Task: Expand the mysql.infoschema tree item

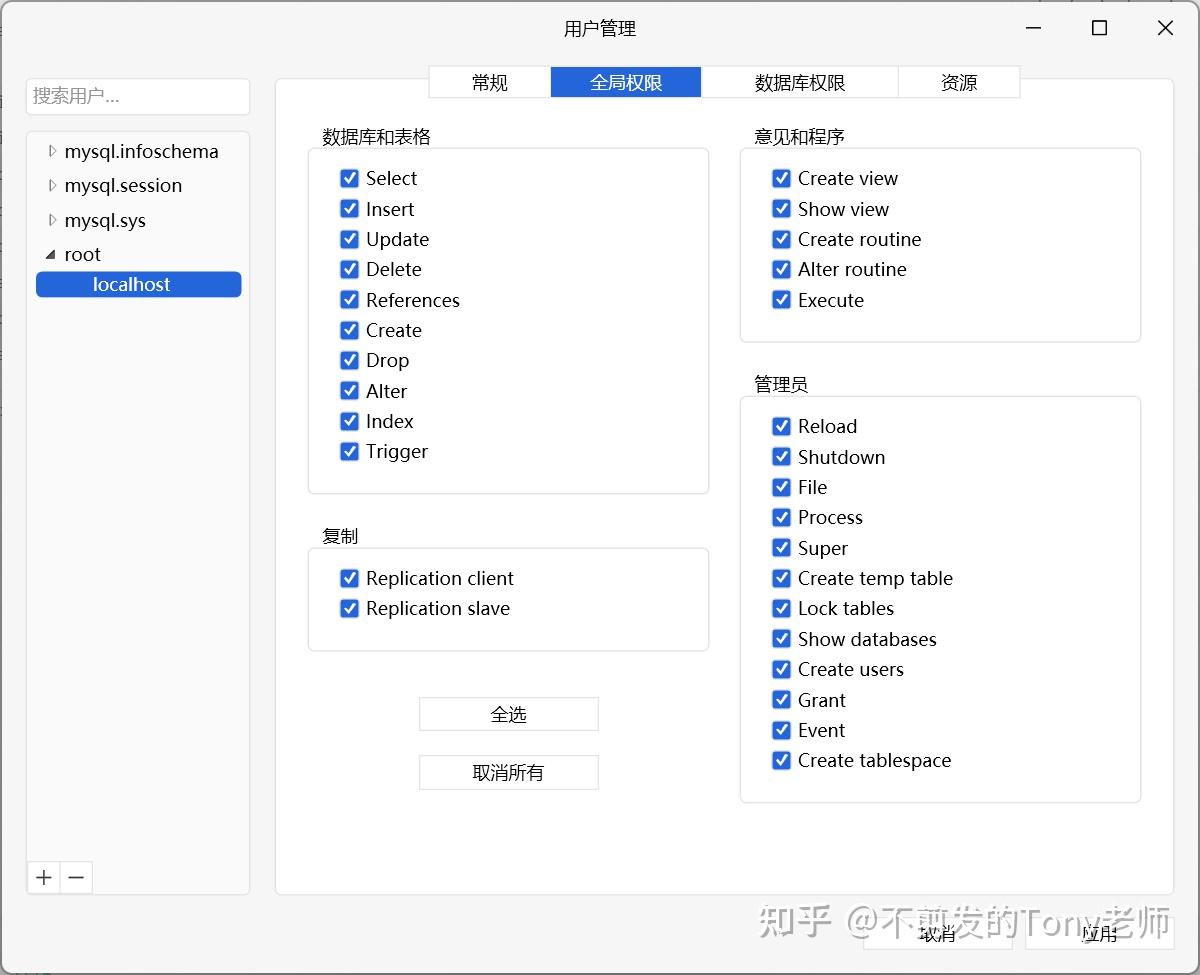Action: [x=52, y=151]
